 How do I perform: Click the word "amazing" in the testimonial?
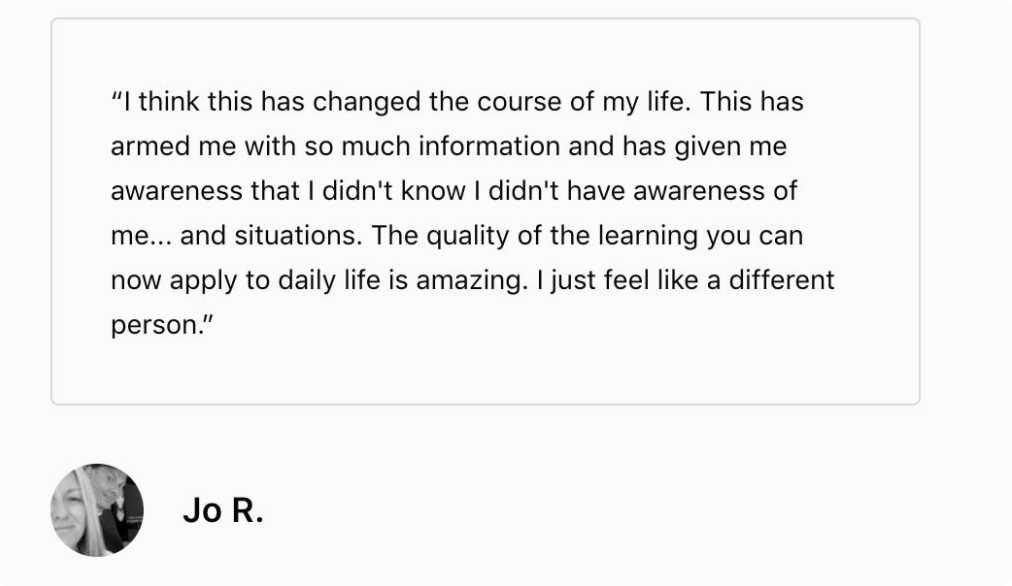pos(471,281)
